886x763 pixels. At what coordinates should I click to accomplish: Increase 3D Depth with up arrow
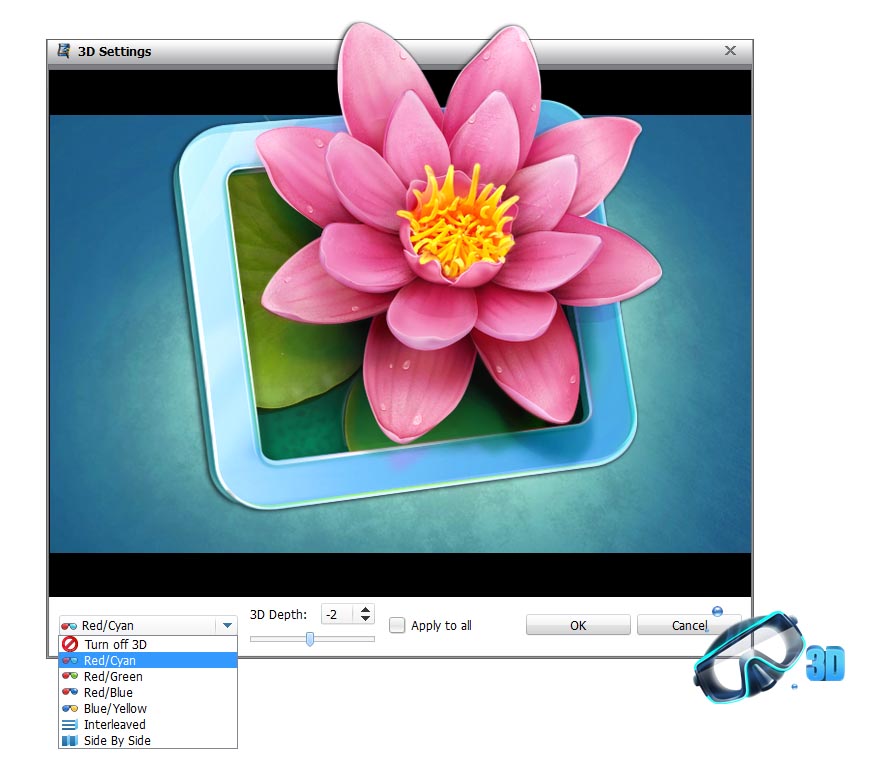366,610
